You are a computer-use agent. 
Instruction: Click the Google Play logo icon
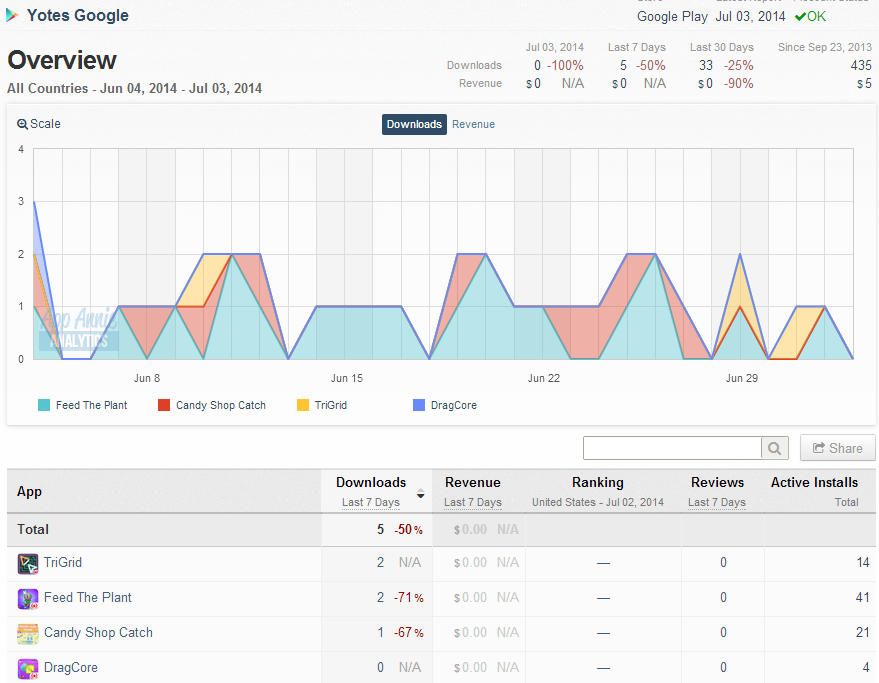pyautogui.click(x=12, y=16)
